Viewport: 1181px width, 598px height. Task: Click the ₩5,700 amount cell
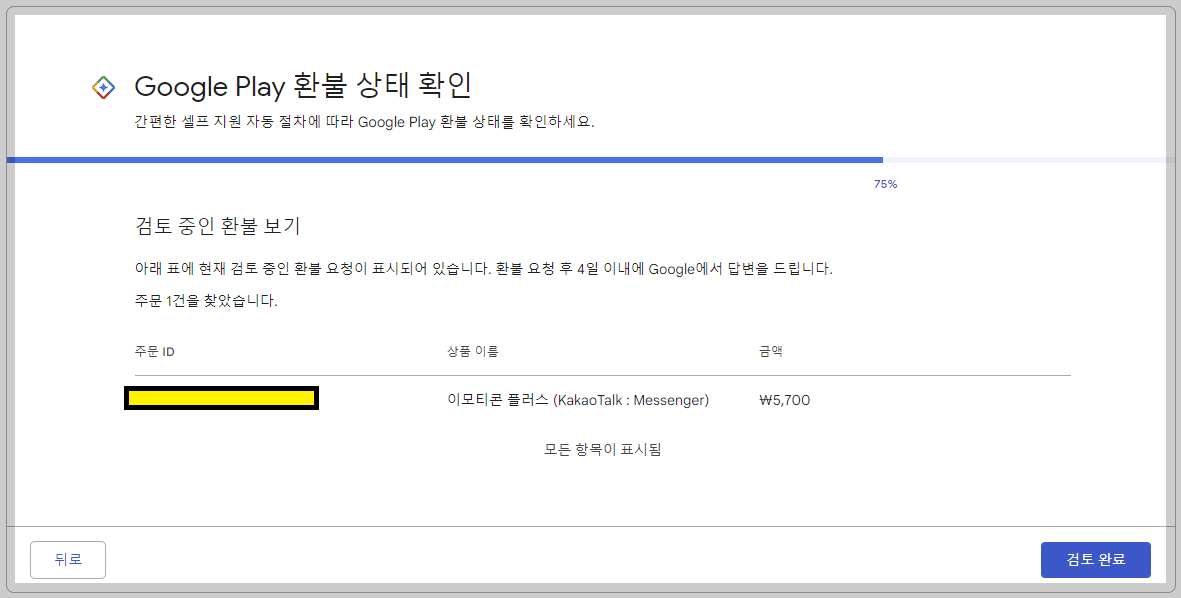(784, 400)
